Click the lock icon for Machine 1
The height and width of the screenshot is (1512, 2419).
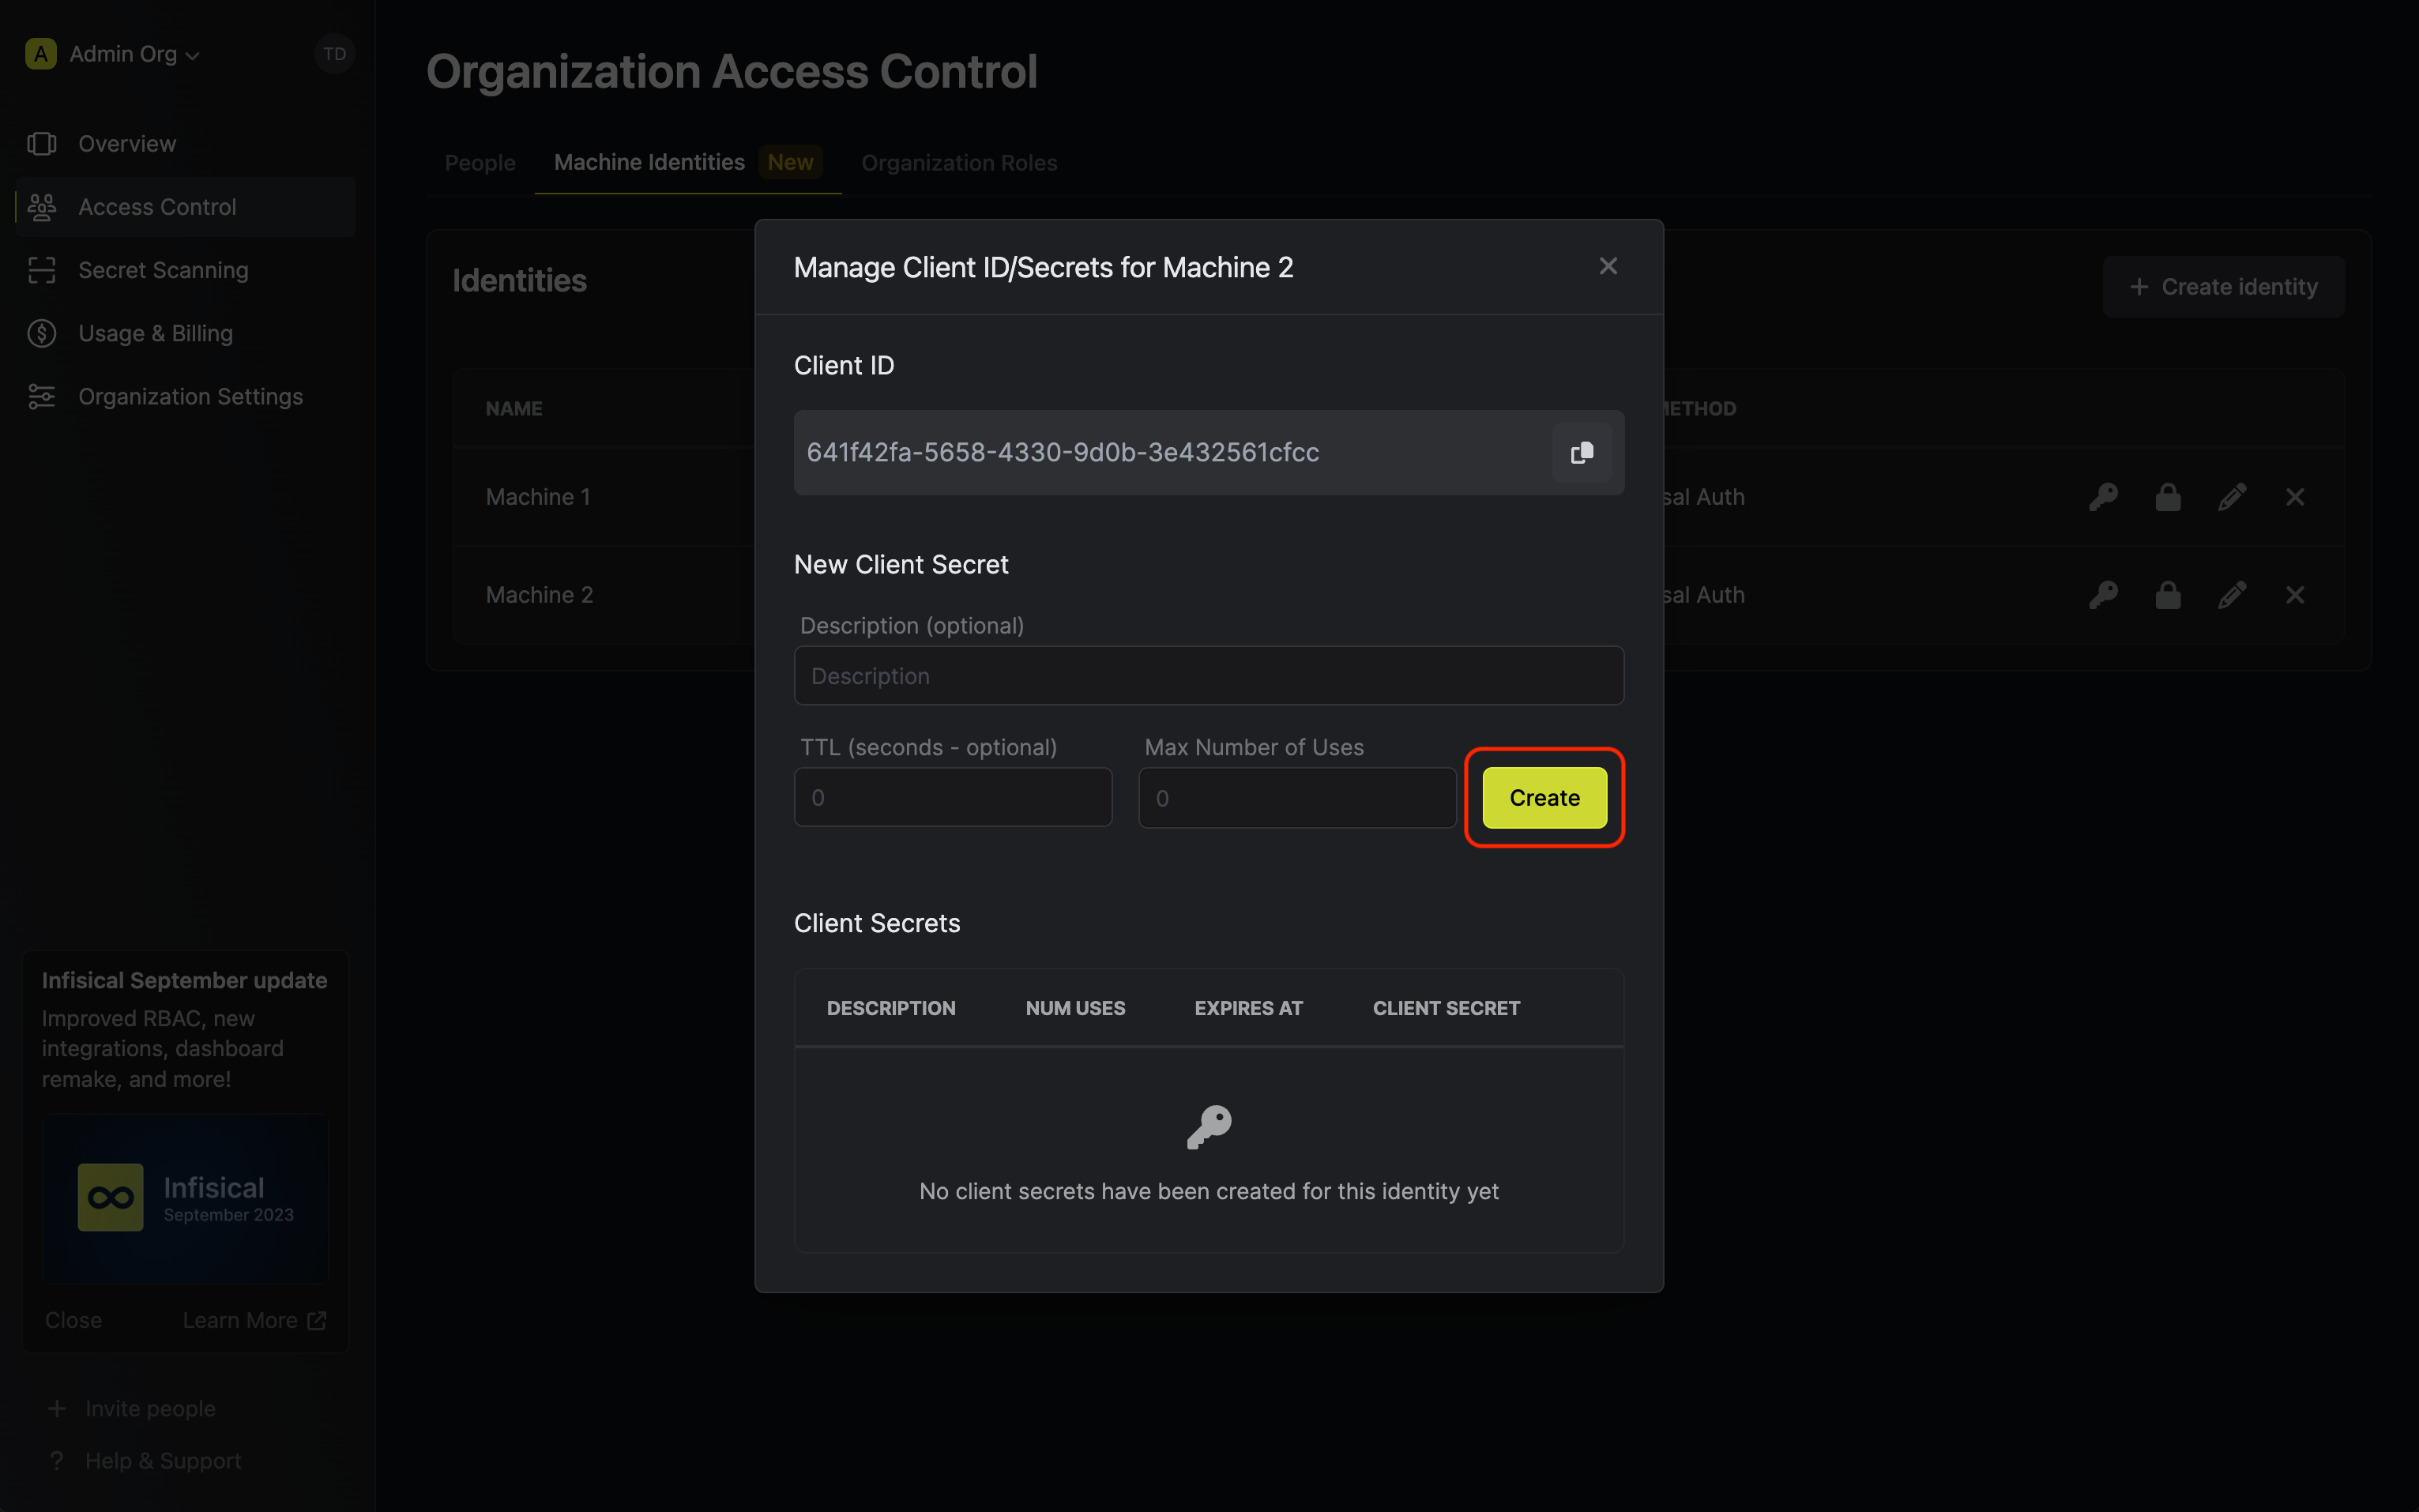tap(2167, 497)
